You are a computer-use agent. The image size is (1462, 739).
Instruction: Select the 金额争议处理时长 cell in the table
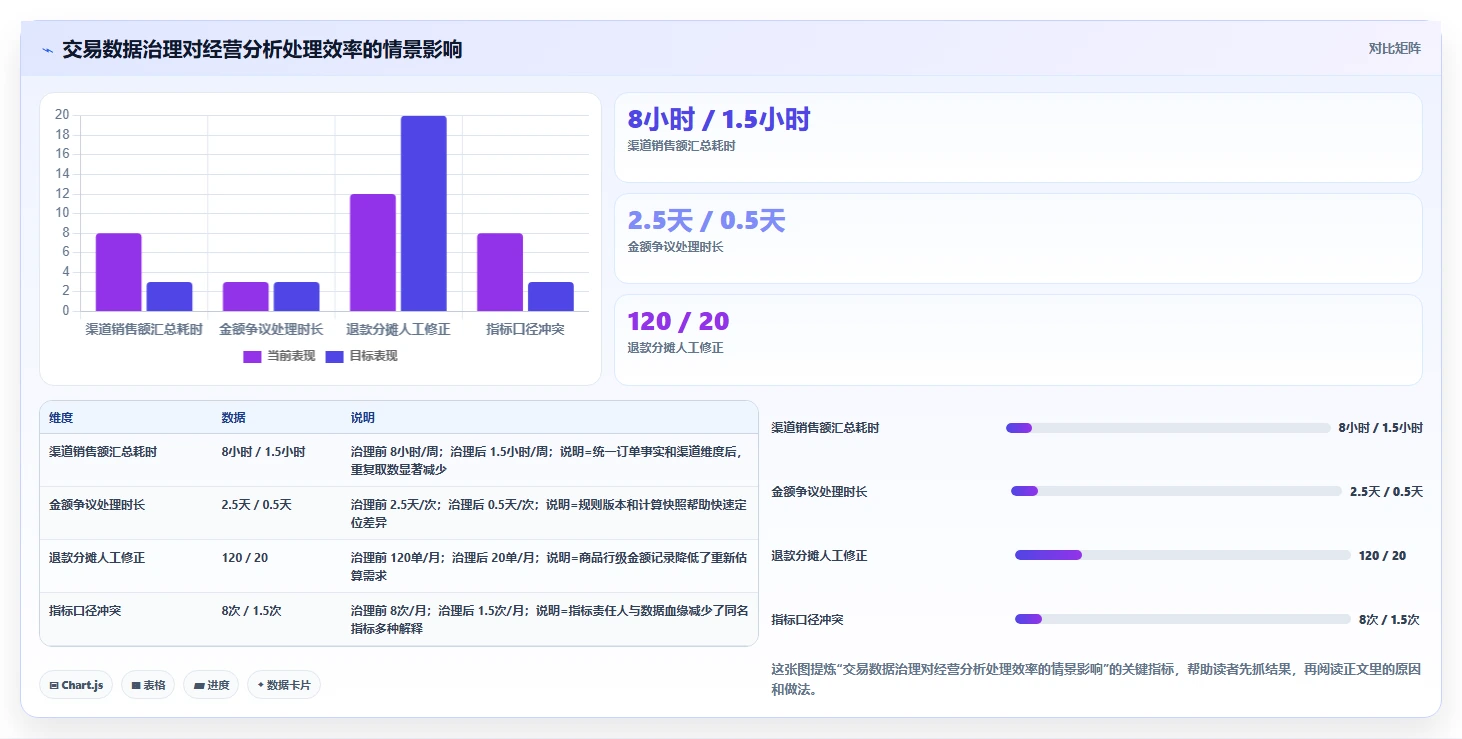point(97,505)
